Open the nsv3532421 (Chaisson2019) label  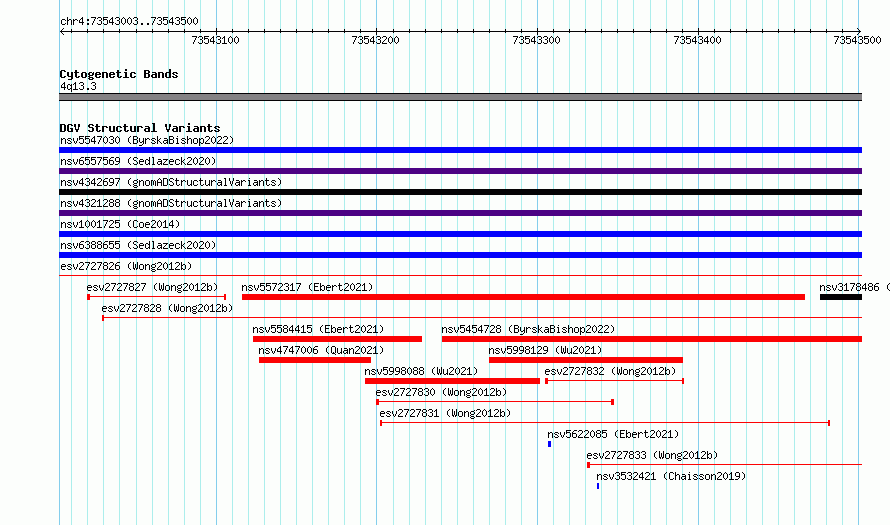coord(671,476)
